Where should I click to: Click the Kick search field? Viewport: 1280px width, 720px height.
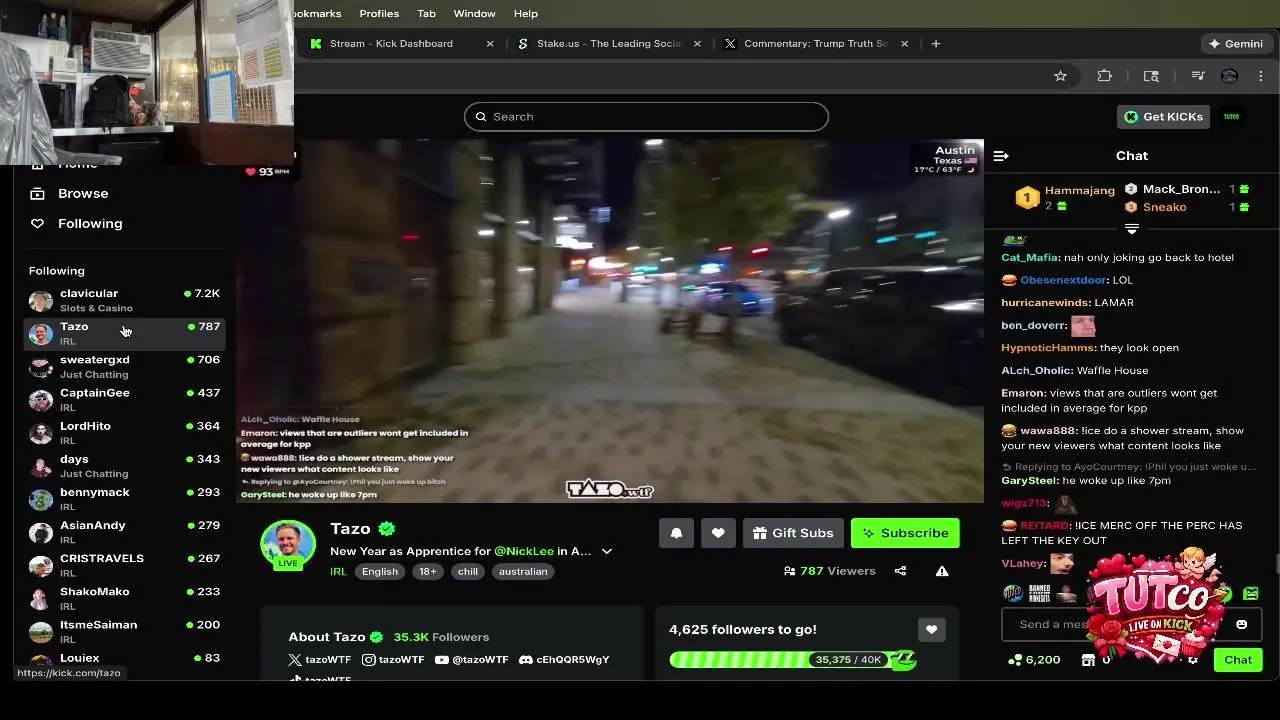pos(646,117)
